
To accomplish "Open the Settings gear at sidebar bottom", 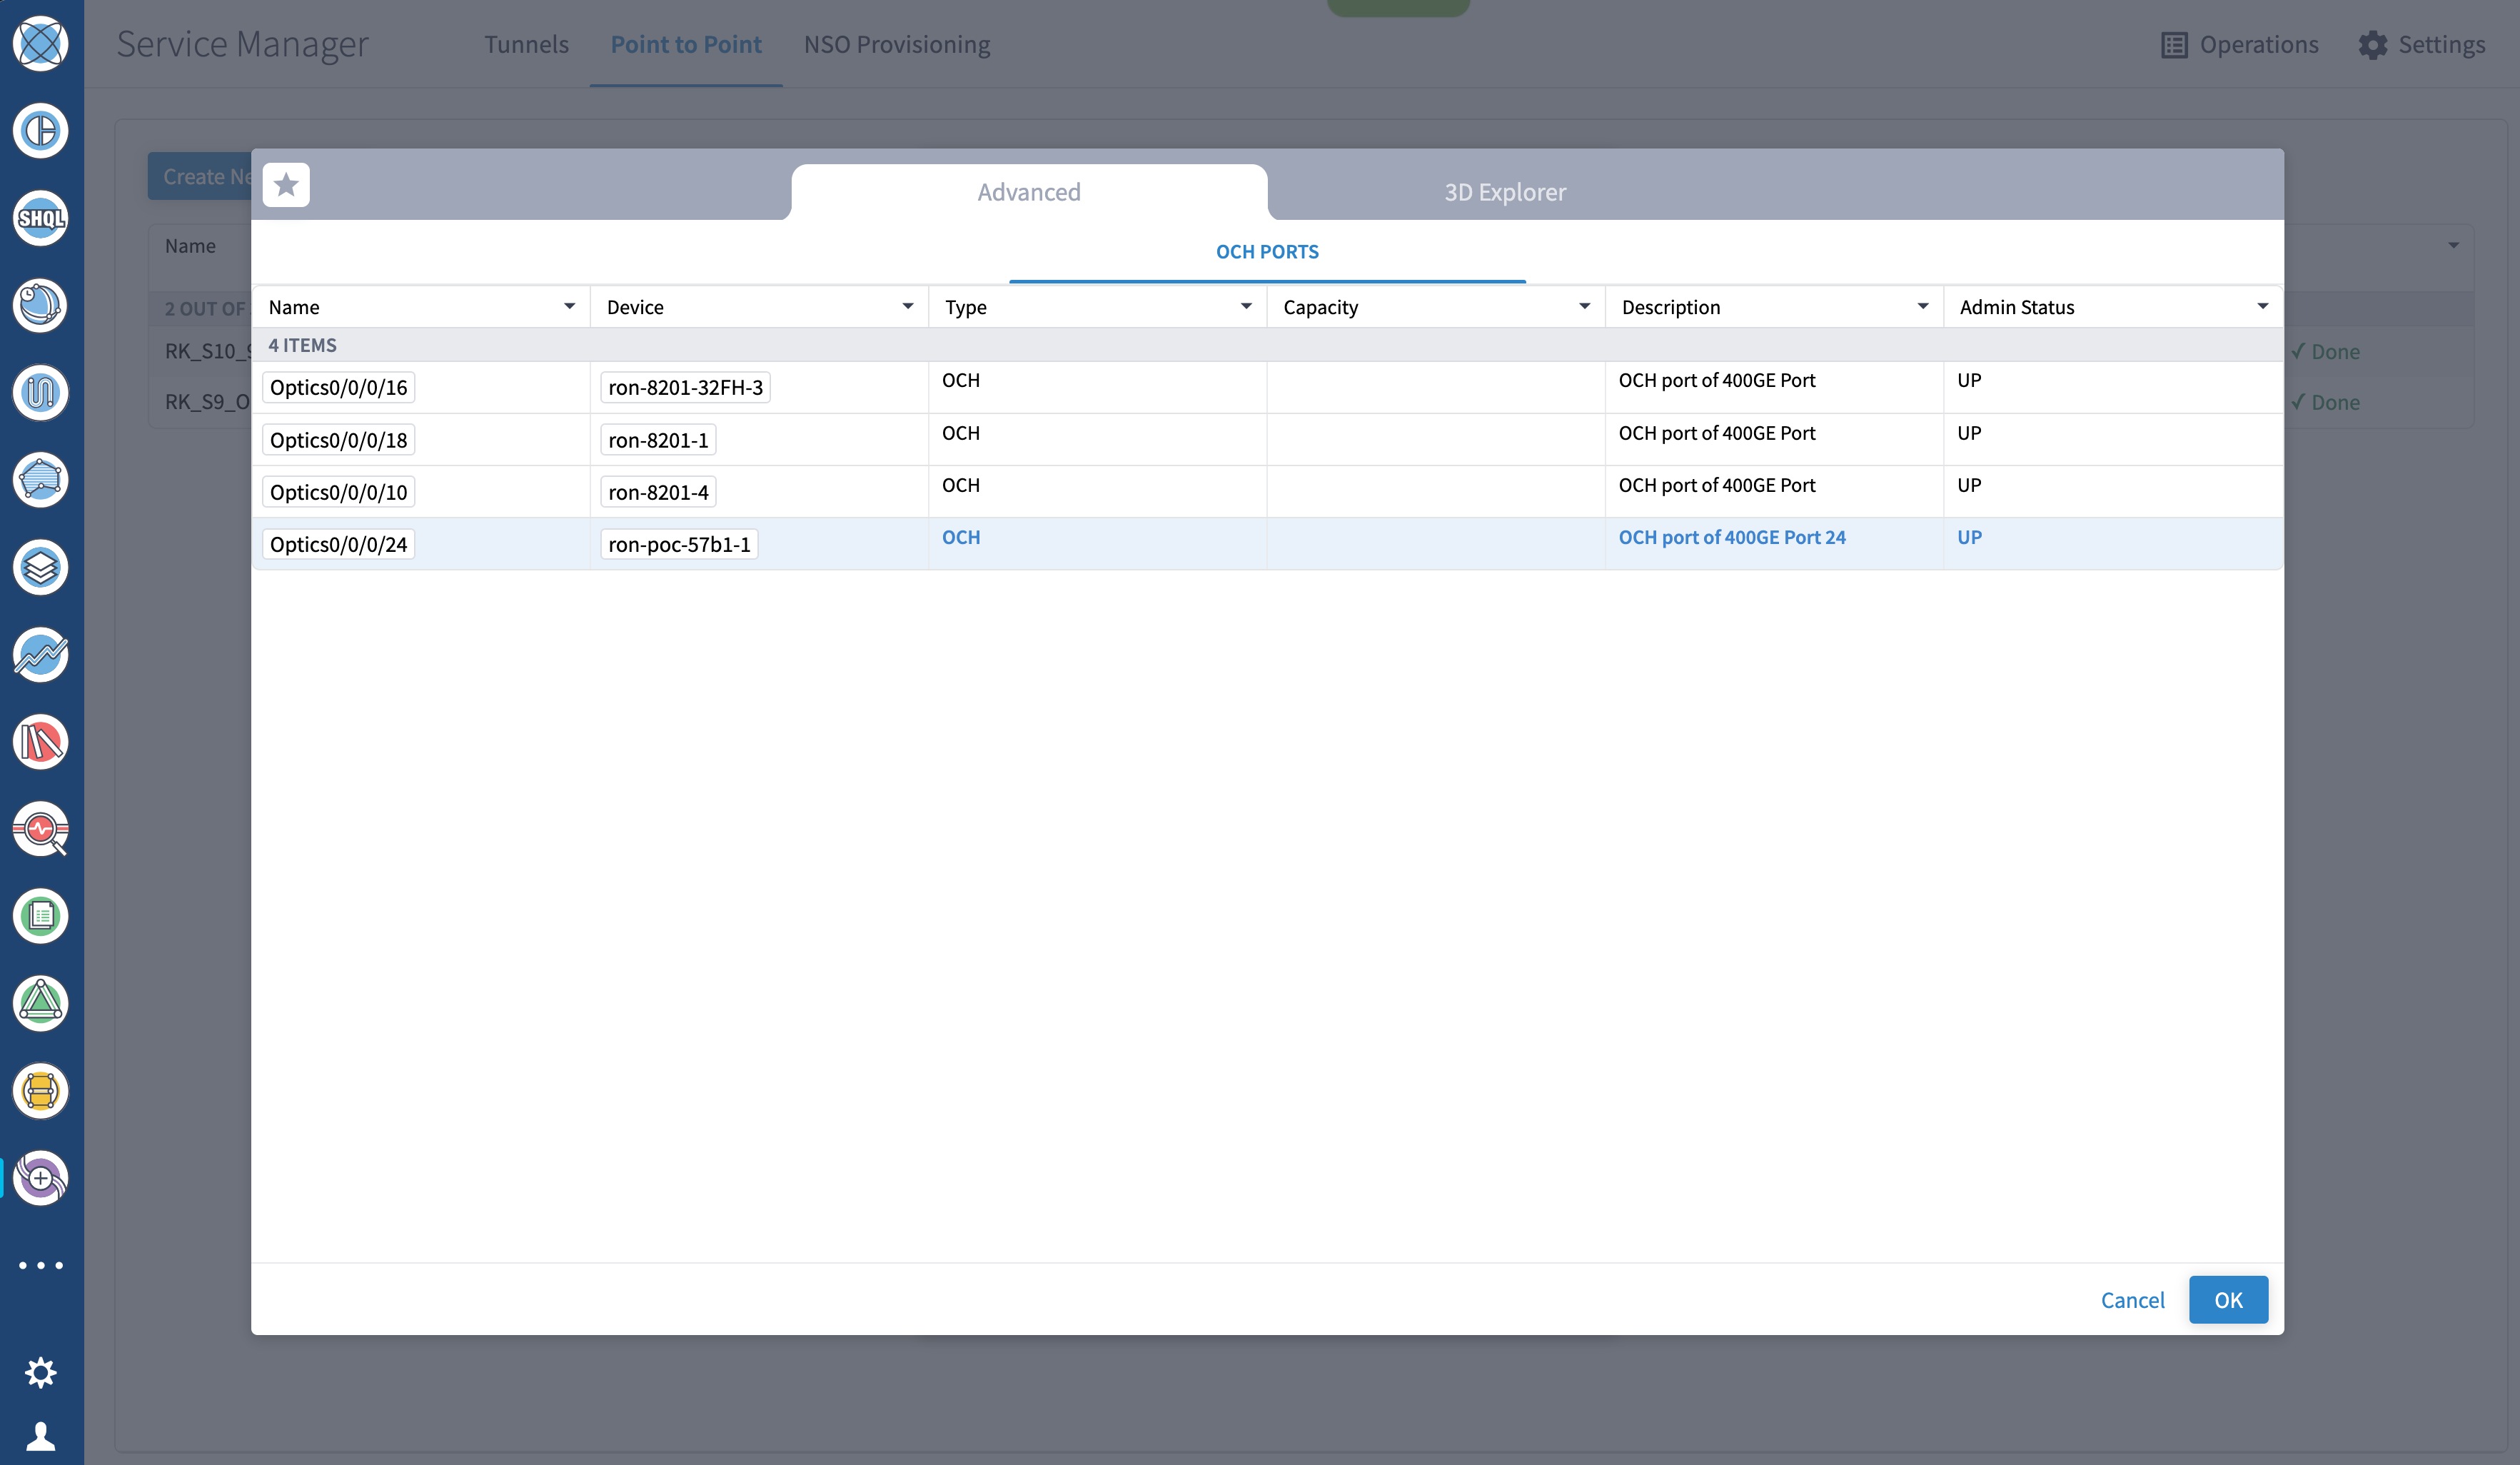I will click(x=40, y=1372).
